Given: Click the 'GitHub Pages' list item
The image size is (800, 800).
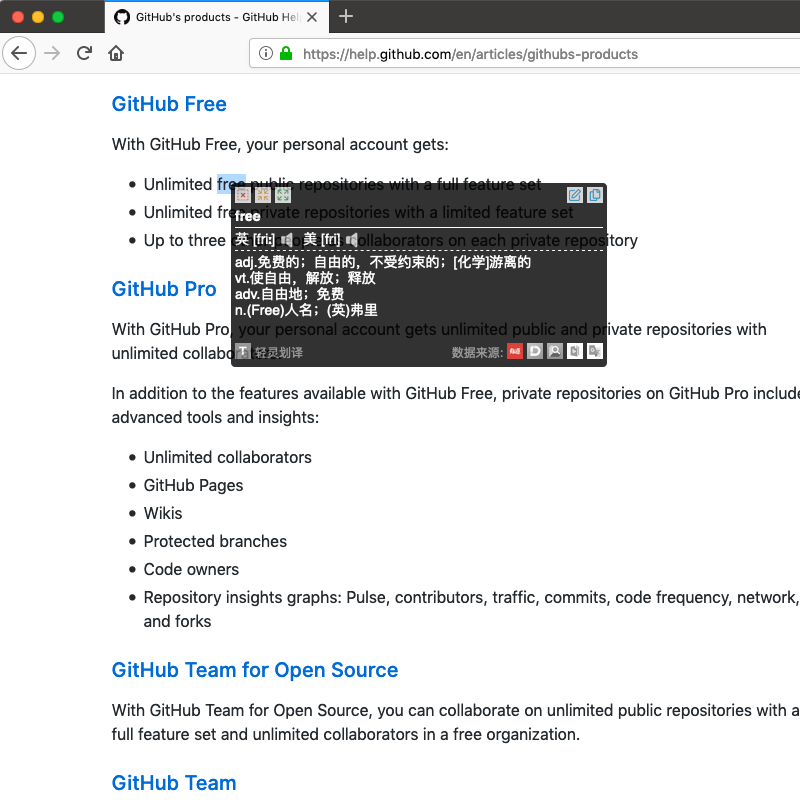Looking at the screenshot, I should [x=193, y=485].
